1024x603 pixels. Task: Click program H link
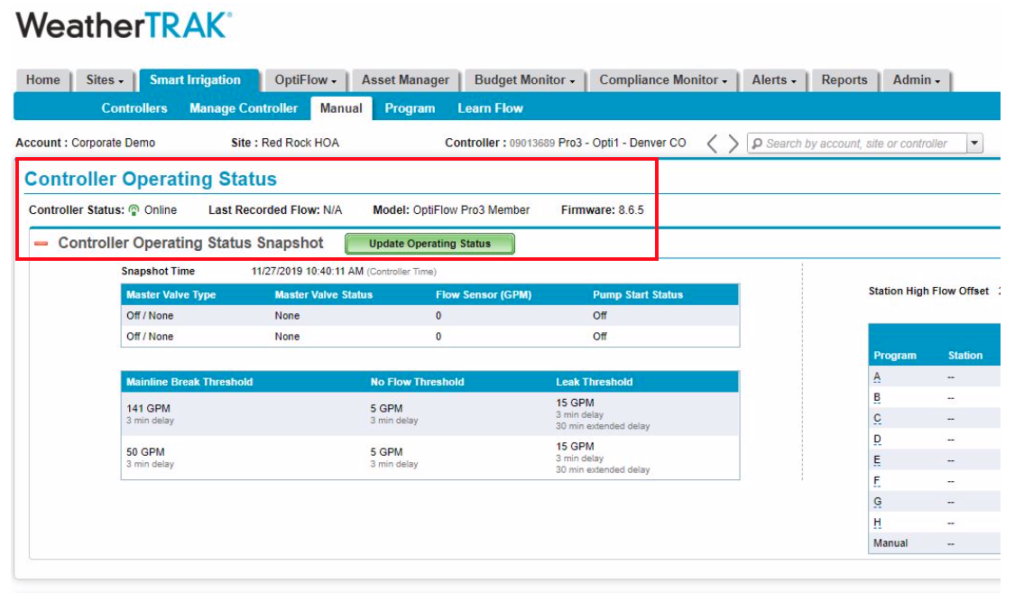coord(877,523)
